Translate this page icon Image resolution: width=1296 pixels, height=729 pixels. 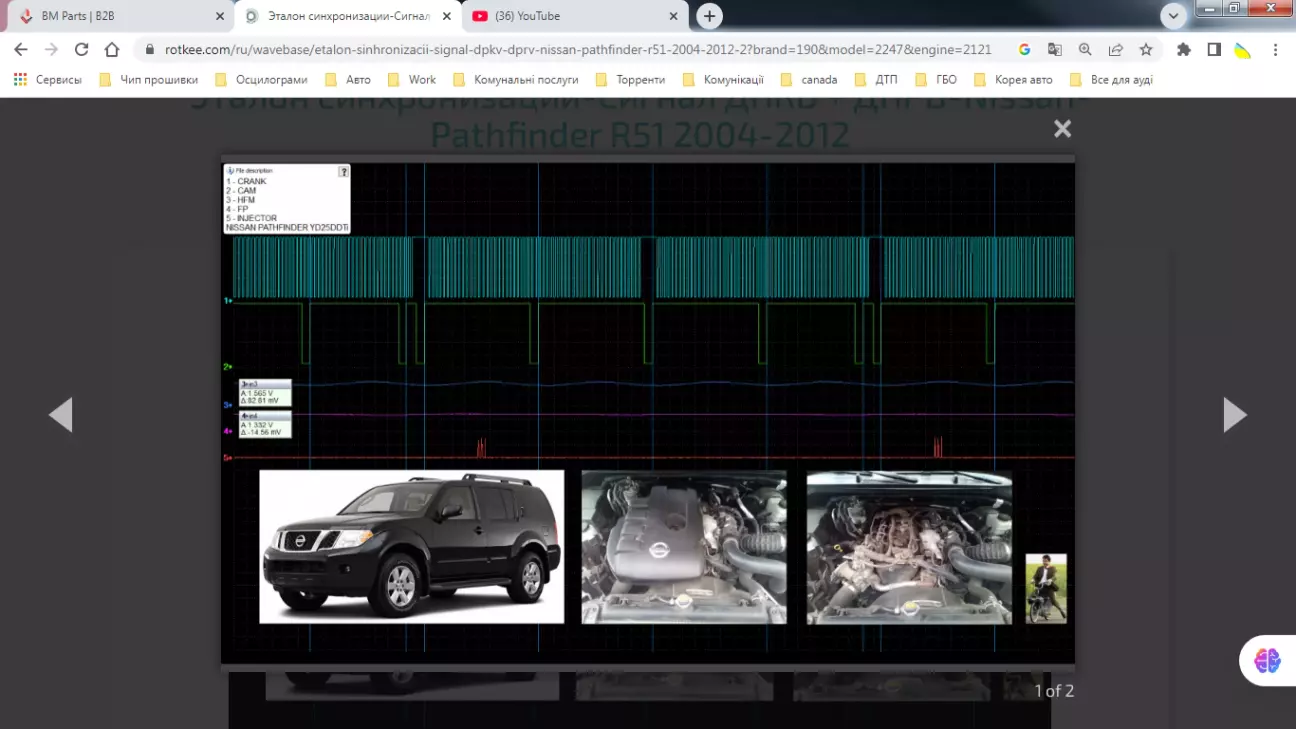pos(1055,49)
